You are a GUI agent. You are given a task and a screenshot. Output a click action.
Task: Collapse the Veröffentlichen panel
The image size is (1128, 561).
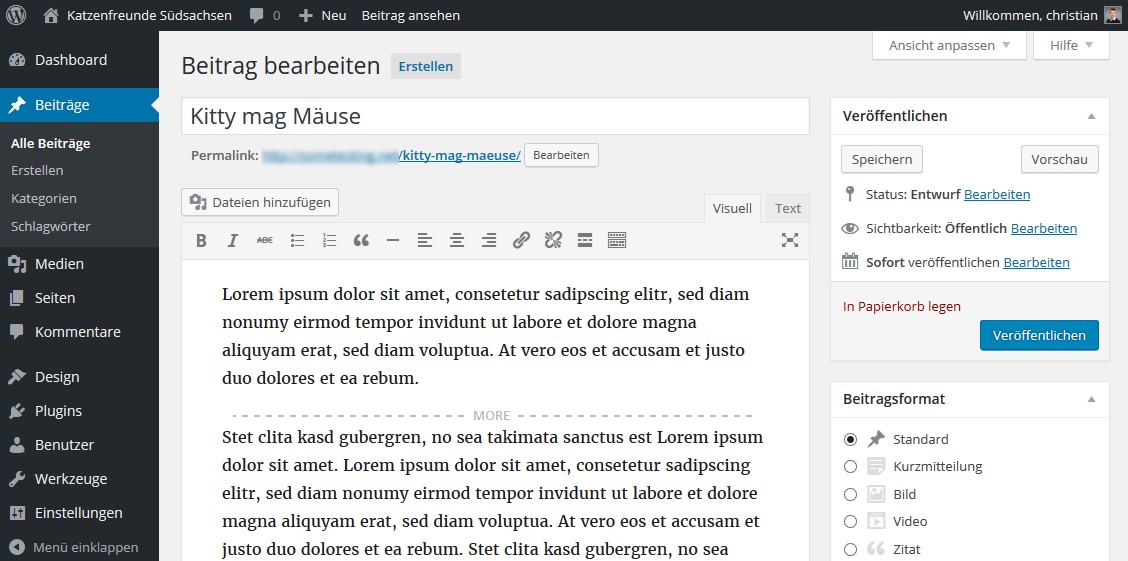[x=1091, y=116]
